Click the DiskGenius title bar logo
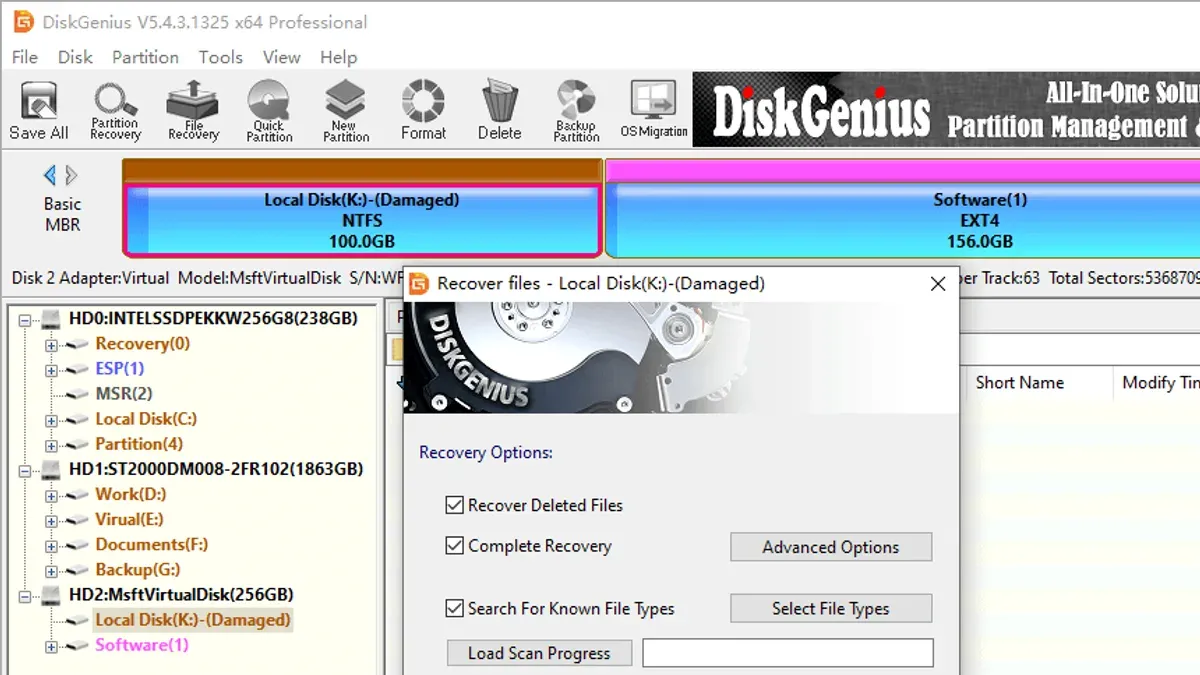 [22, 21]
